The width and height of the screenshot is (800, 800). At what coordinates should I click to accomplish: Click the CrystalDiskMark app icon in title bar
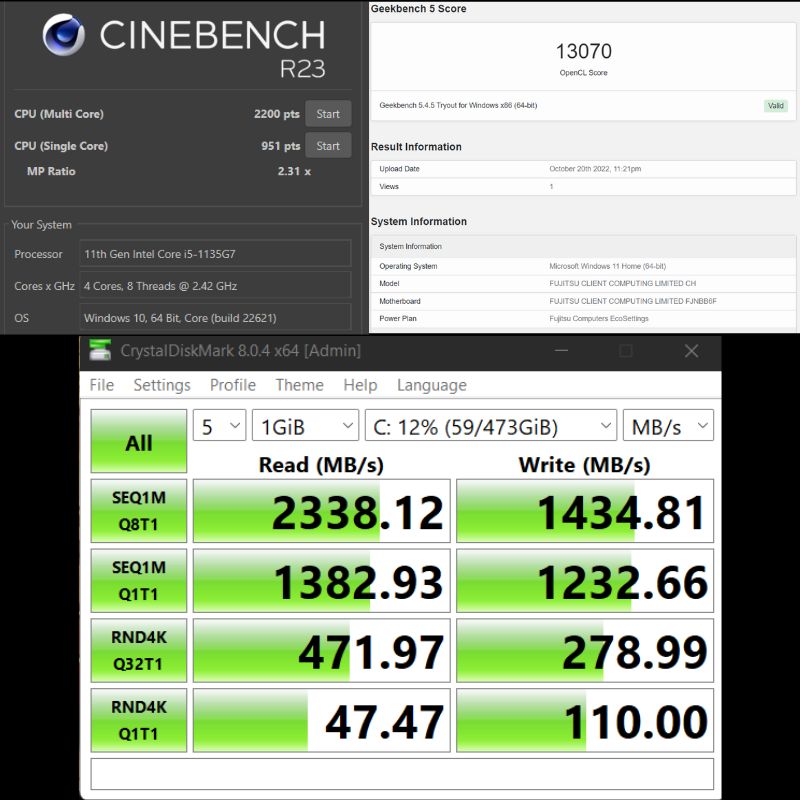pyautogui.click(x=100, y=351)
